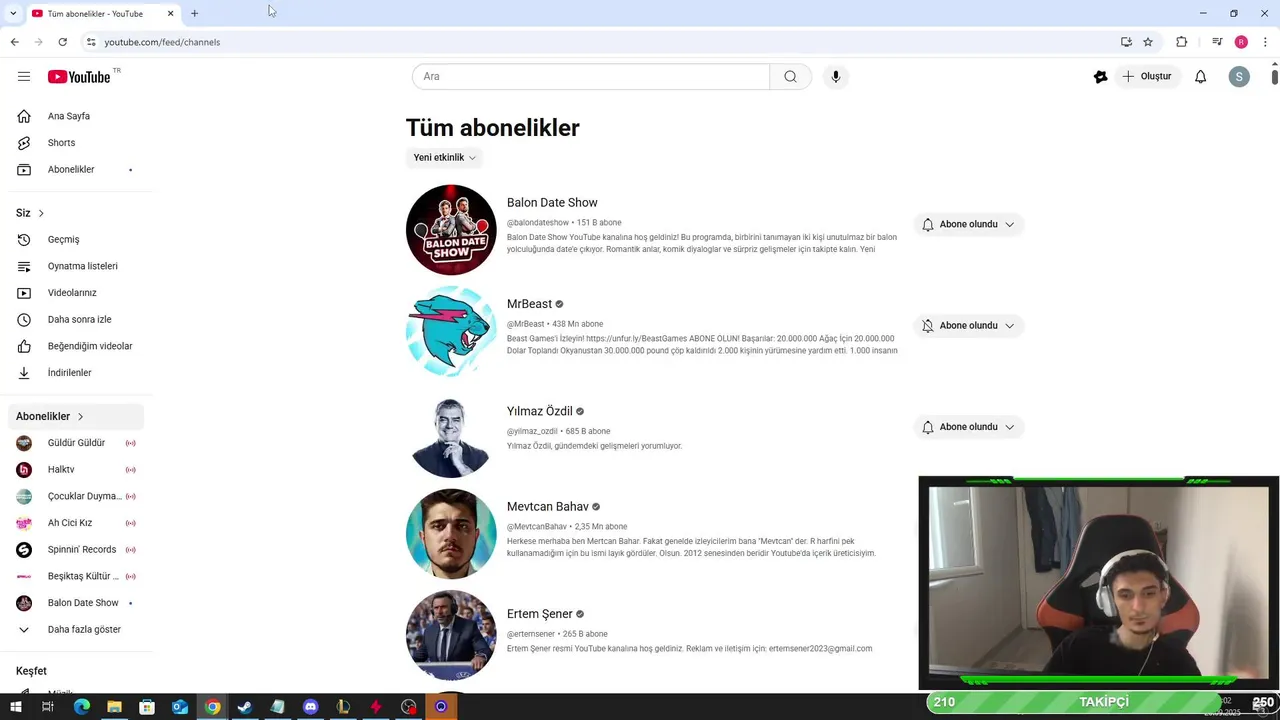Open Ertem Şener channel title

[x=539, y=614]
